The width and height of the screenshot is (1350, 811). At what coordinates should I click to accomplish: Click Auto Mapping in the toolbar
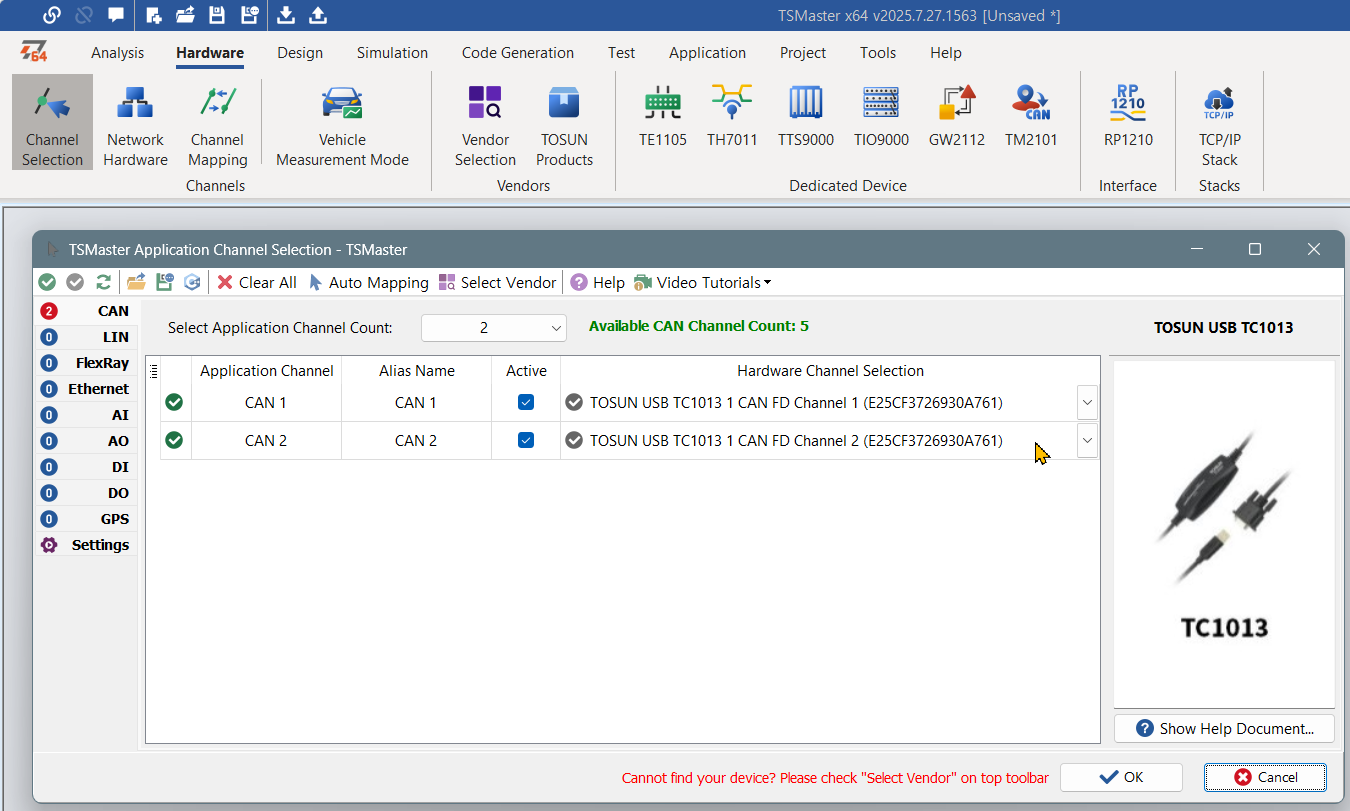click(x=369, y=282)
